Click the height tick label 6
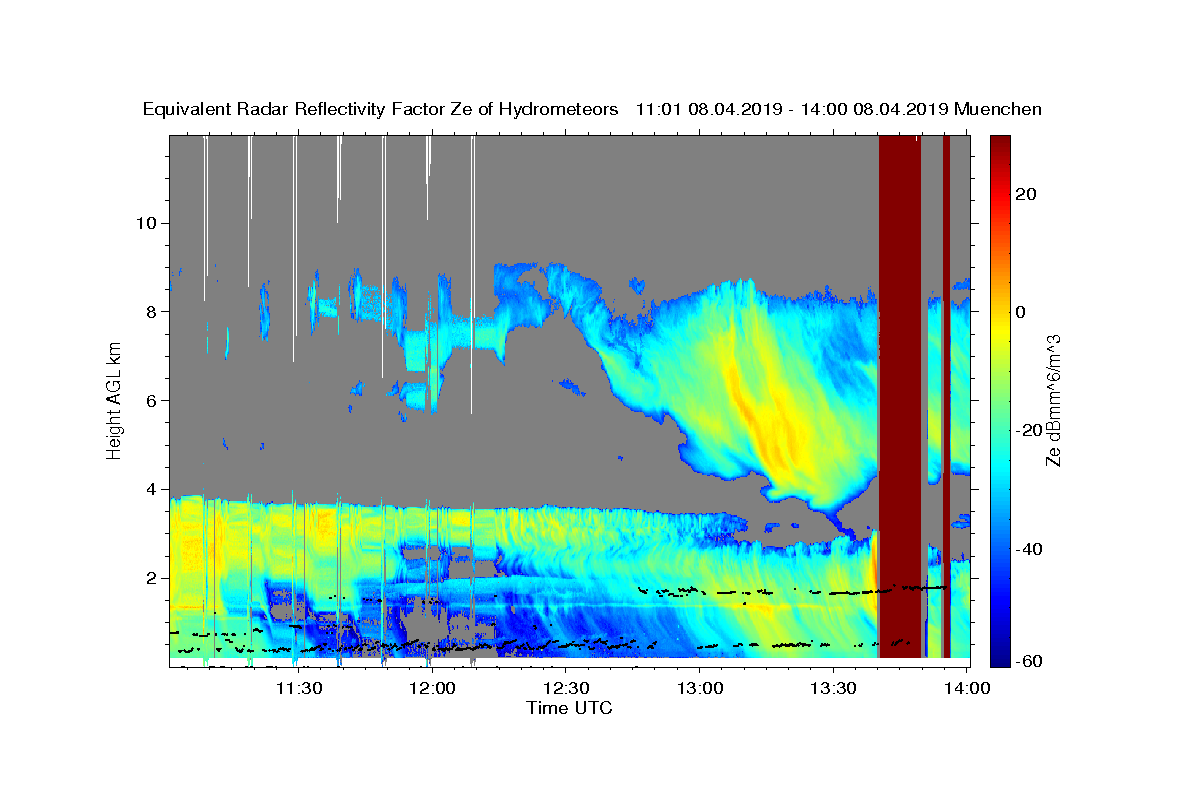This screenshot has height=800, width=1200. tap(152, 400)
